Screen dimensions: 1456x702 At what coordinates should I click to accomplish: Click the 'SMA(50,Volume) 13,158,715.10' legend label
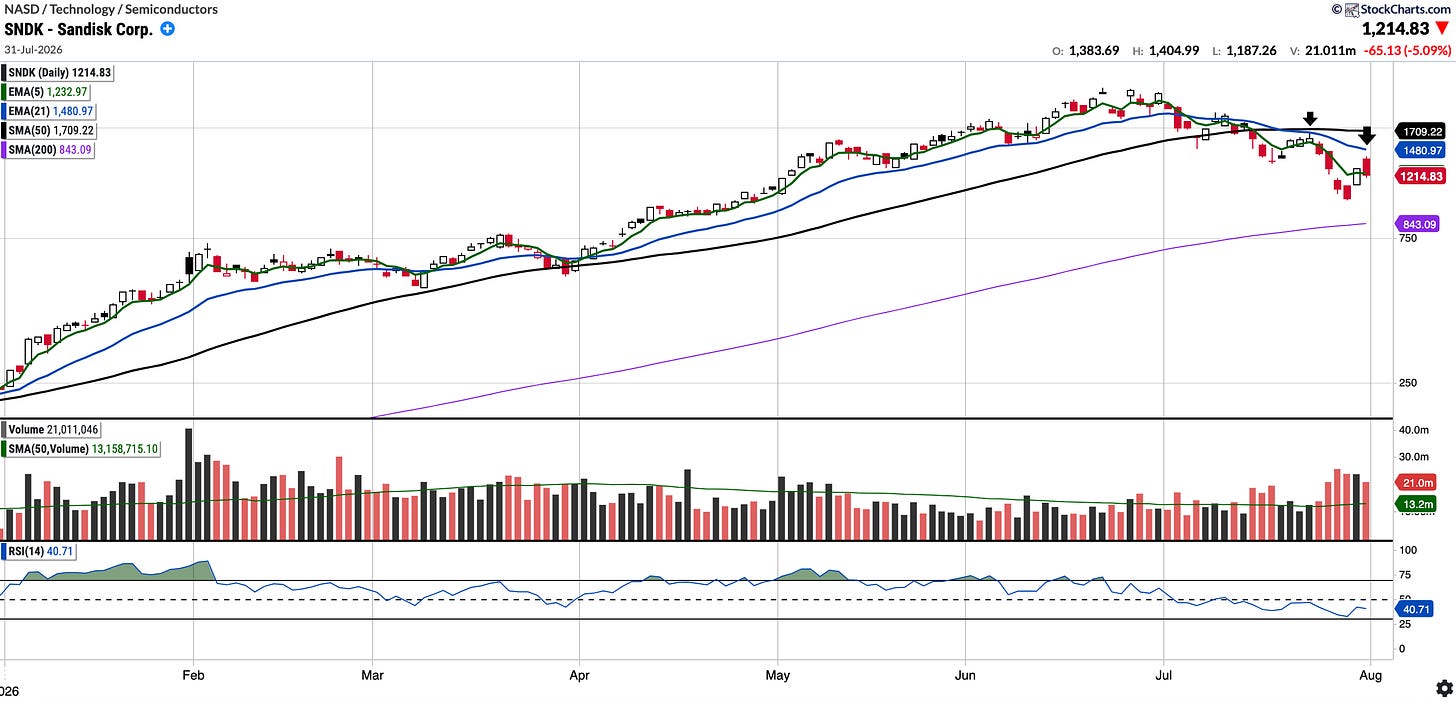(x=79, y=449)
